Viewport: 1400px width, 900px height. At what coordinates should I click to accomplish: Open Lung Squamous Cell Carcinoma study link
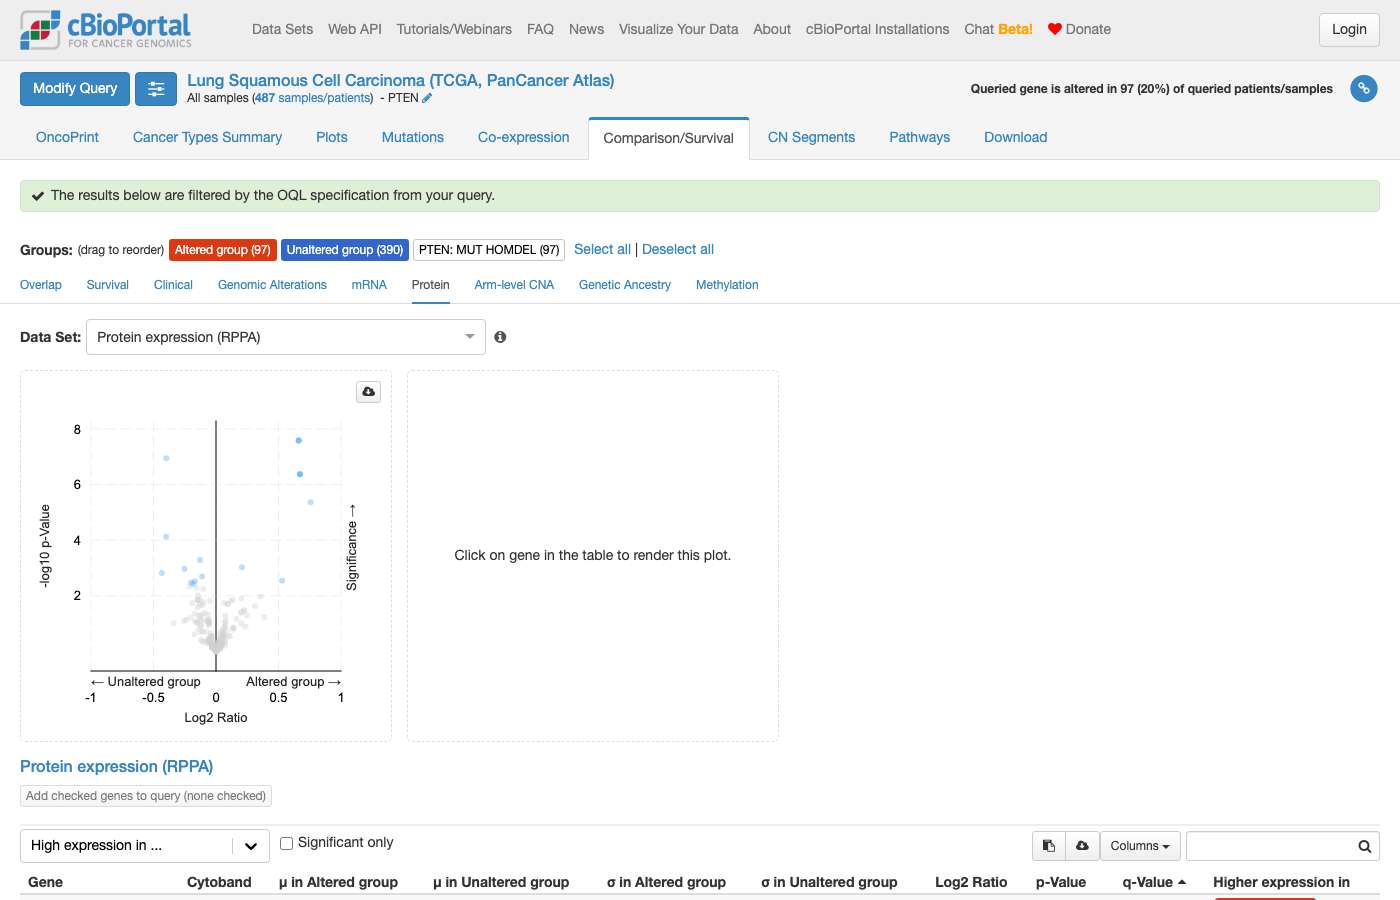401,80
